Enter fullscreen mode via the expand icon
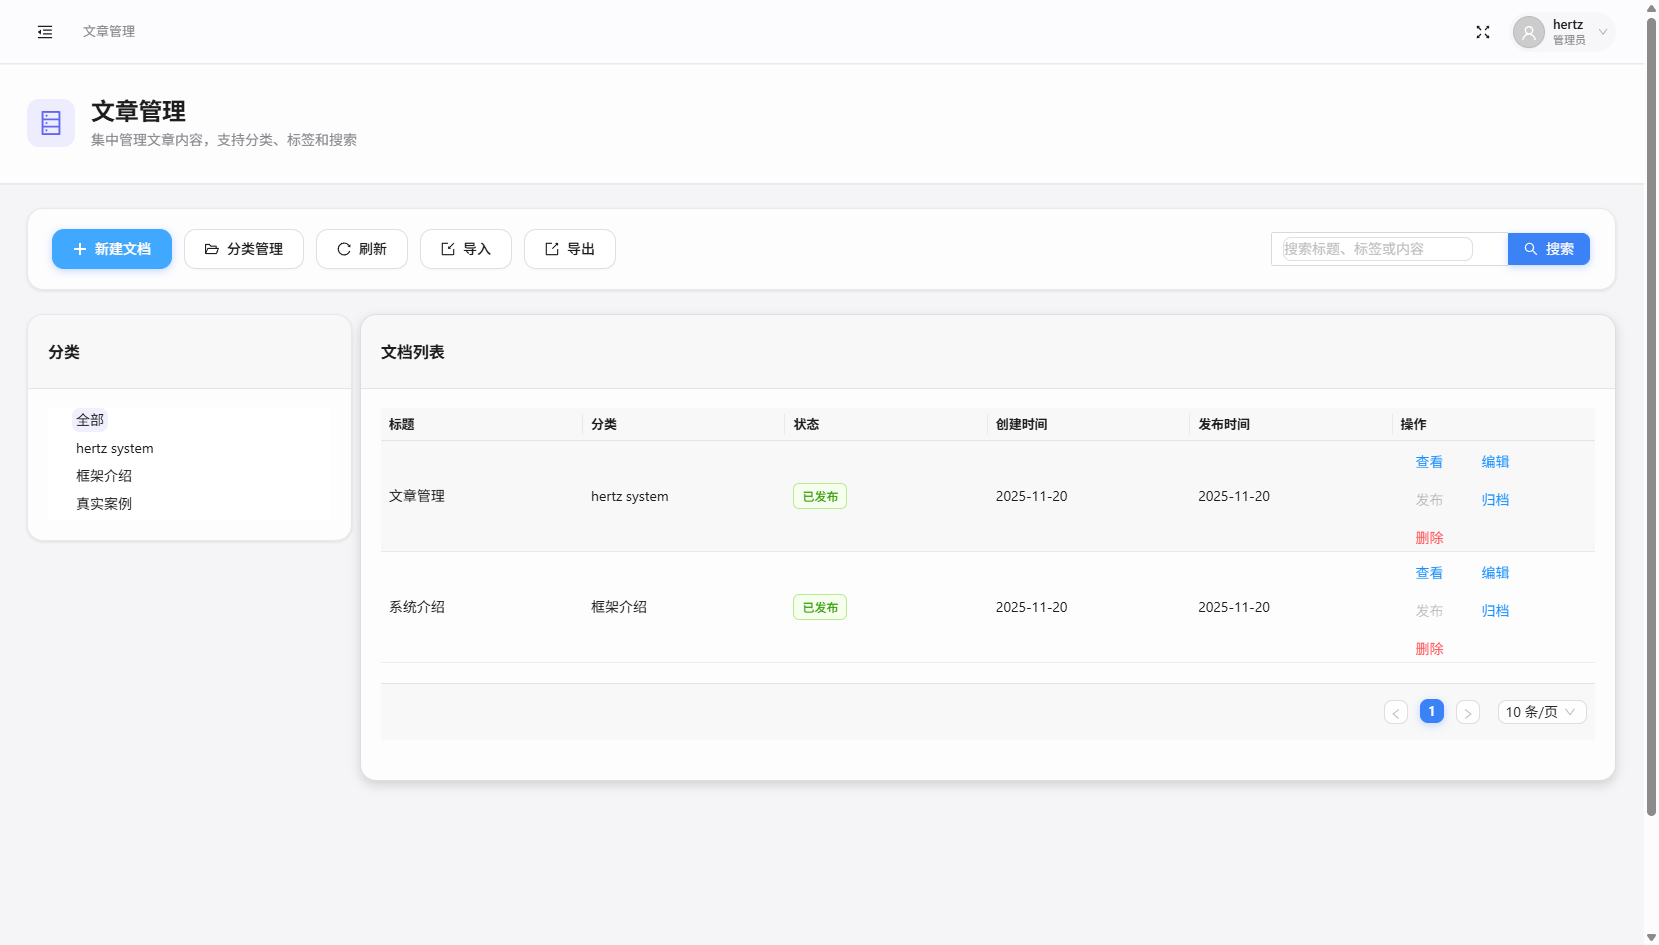1659x945 pixels. click(1484, 31)
